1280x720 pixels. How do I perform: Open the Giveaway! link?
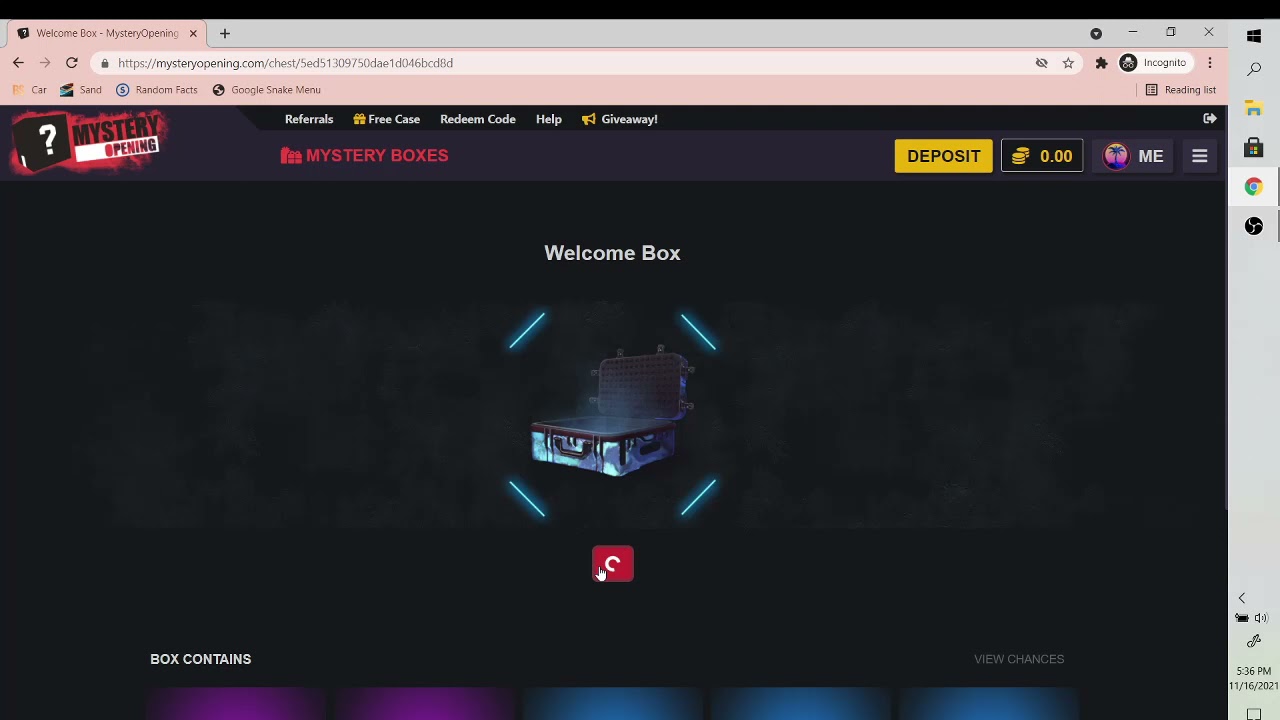coord(620,119)
